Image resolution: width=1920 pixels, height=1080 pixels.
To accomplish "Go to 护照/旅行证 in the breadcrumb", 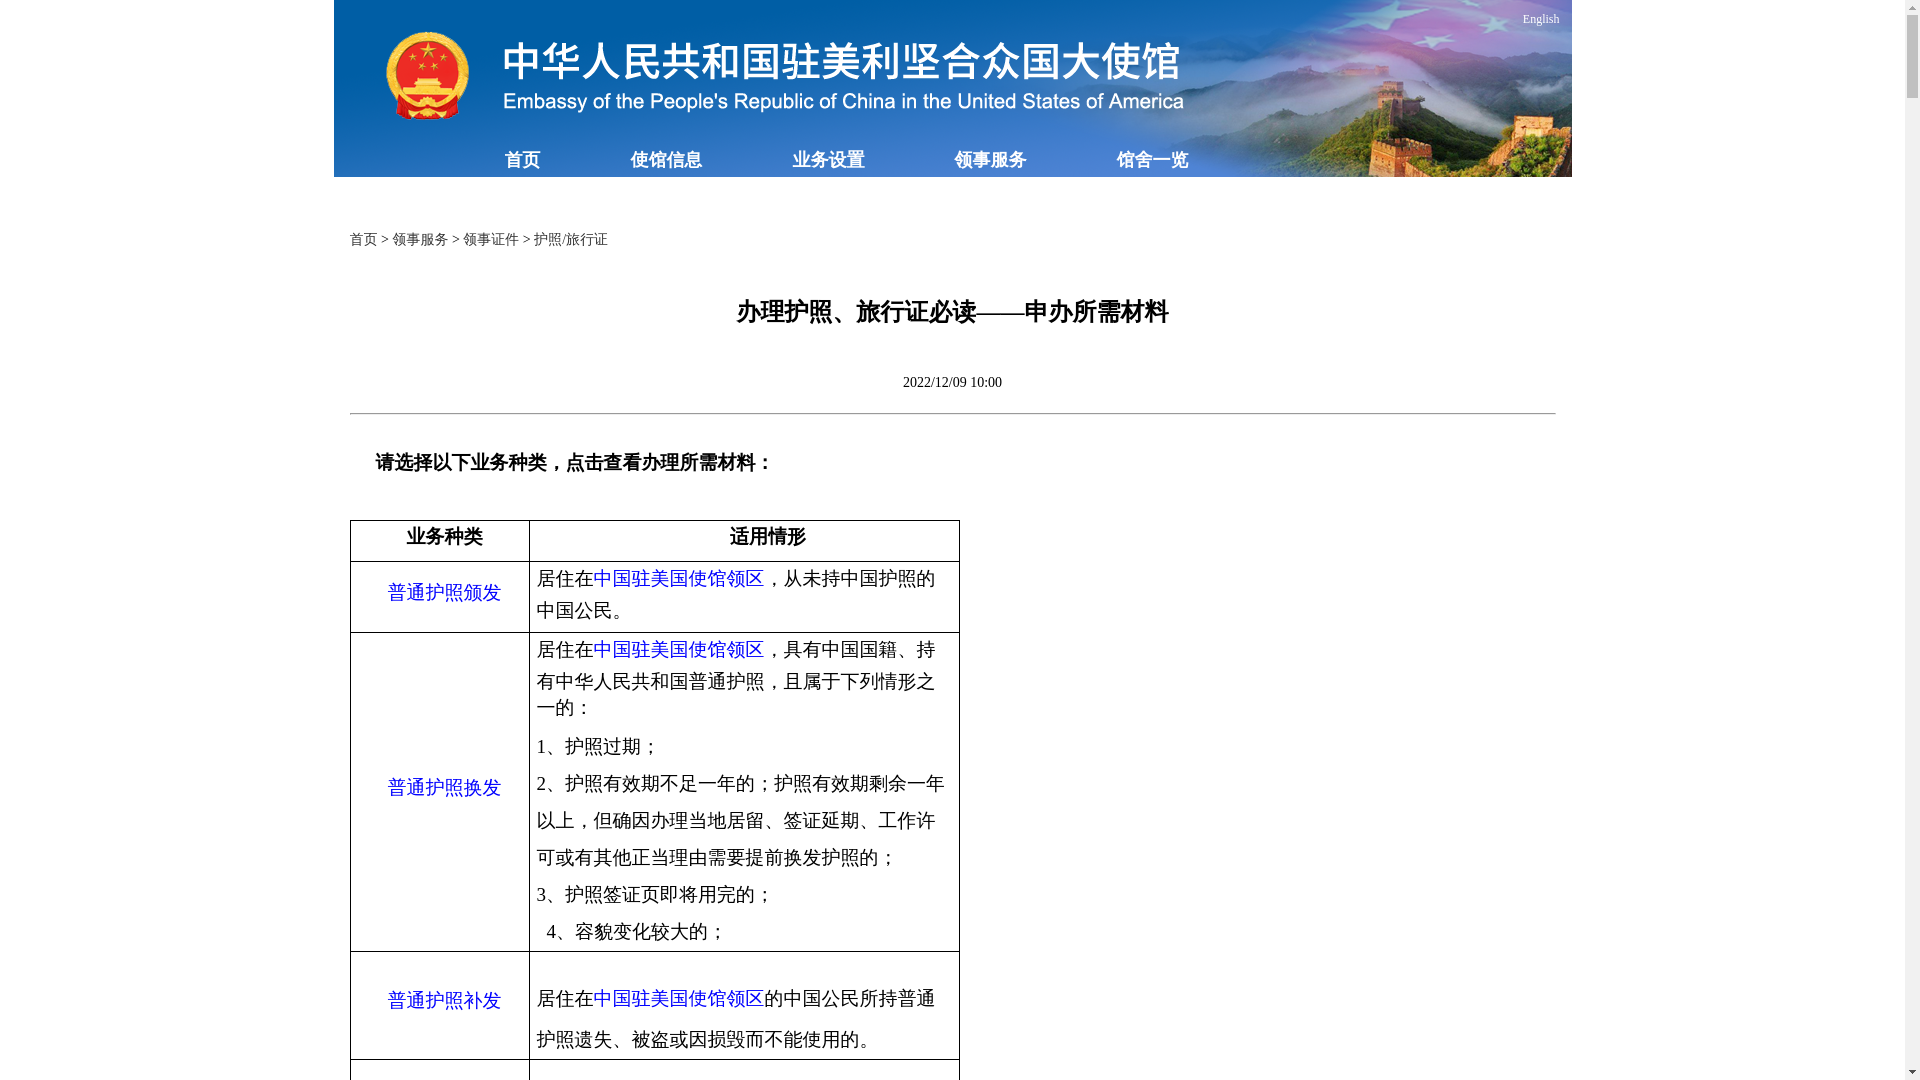I will (570, 240).
